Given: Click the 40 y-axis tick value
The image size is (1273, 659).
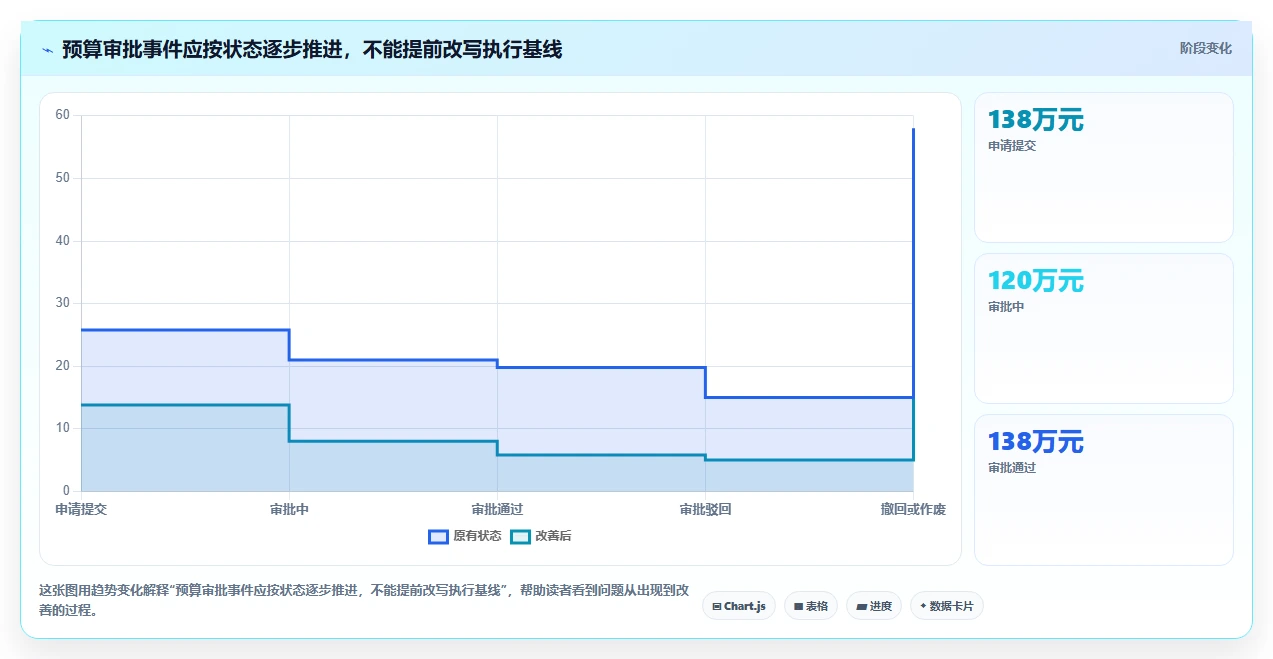Looking at the screenshot, I should [x=63, y=240].
